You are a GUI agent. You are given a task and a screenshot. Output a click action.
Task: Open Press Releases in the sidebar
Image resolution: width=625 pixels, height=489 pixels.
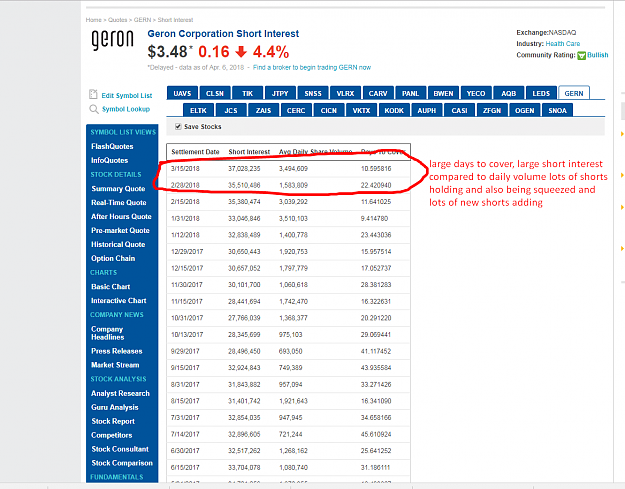coord(117,351)
